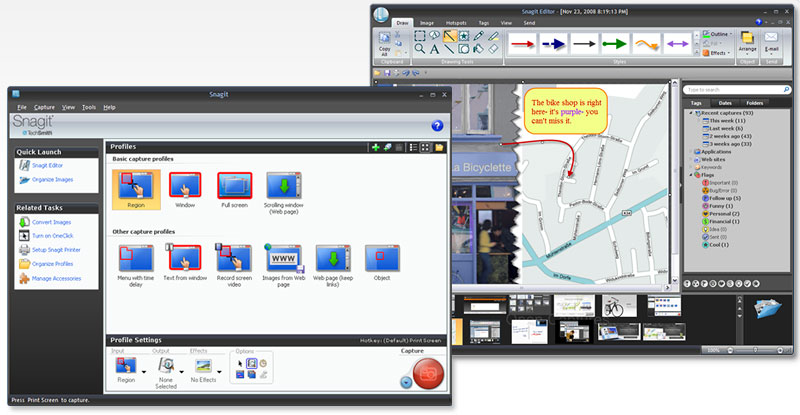The width and height of the screenshot is (800, 415).
Task: Toggle preview in editor option
Action: click(252, 363)
